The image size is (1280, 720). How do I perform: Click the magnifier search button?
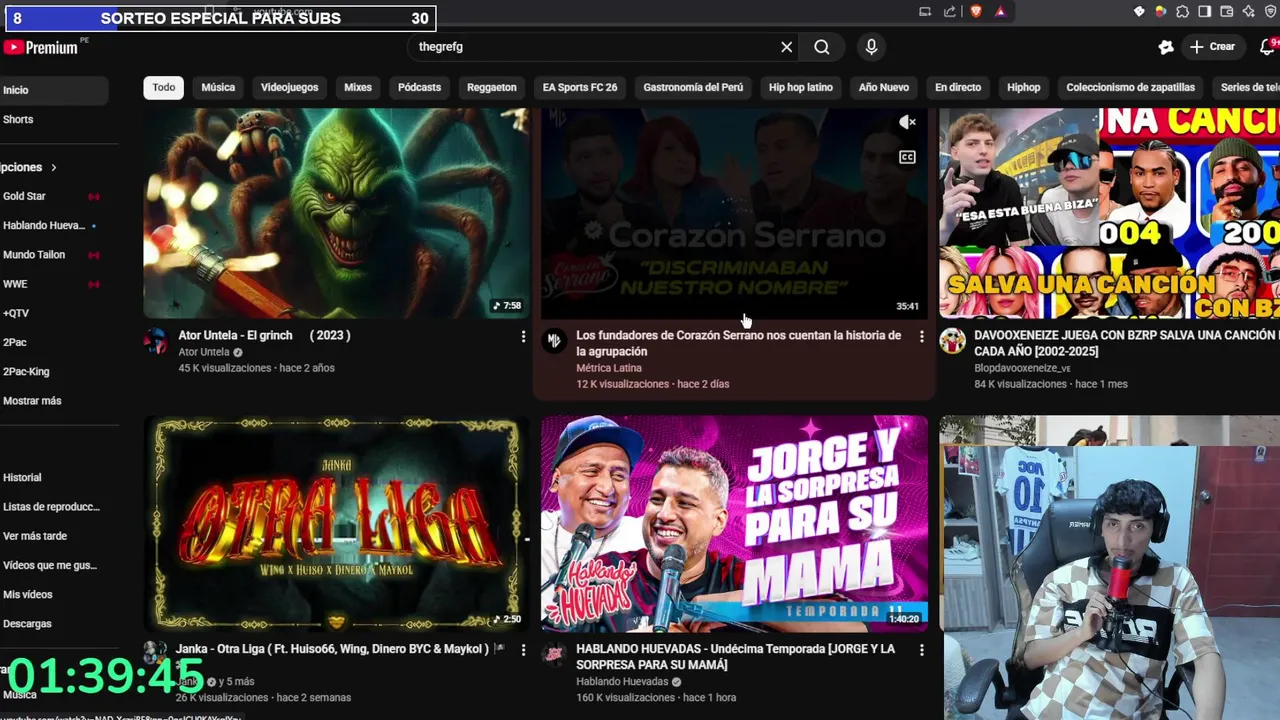tap(821, 47)
